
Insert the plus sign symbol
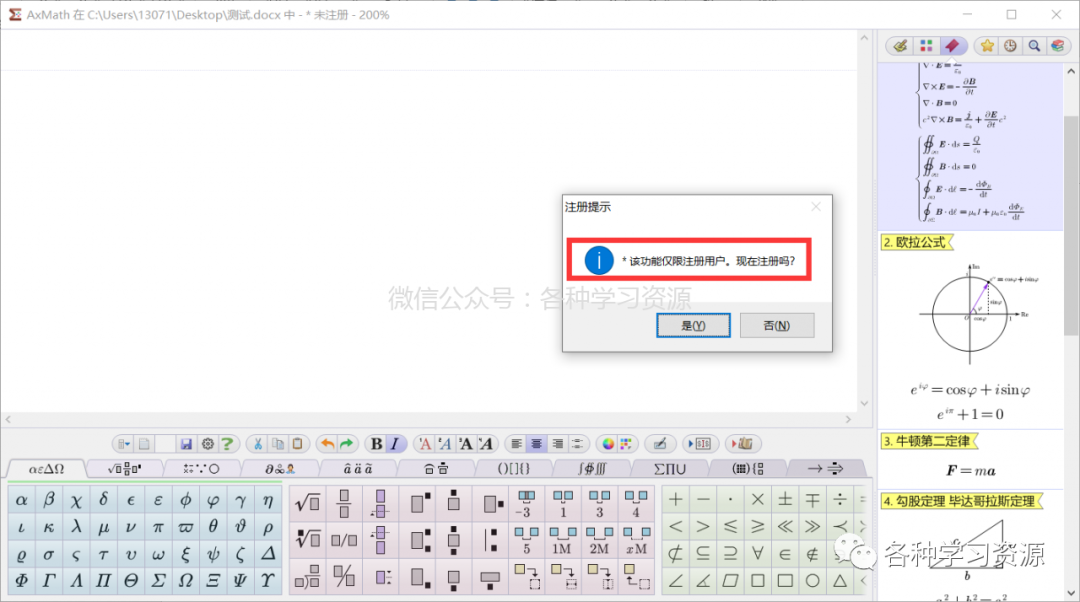[676, 500]
